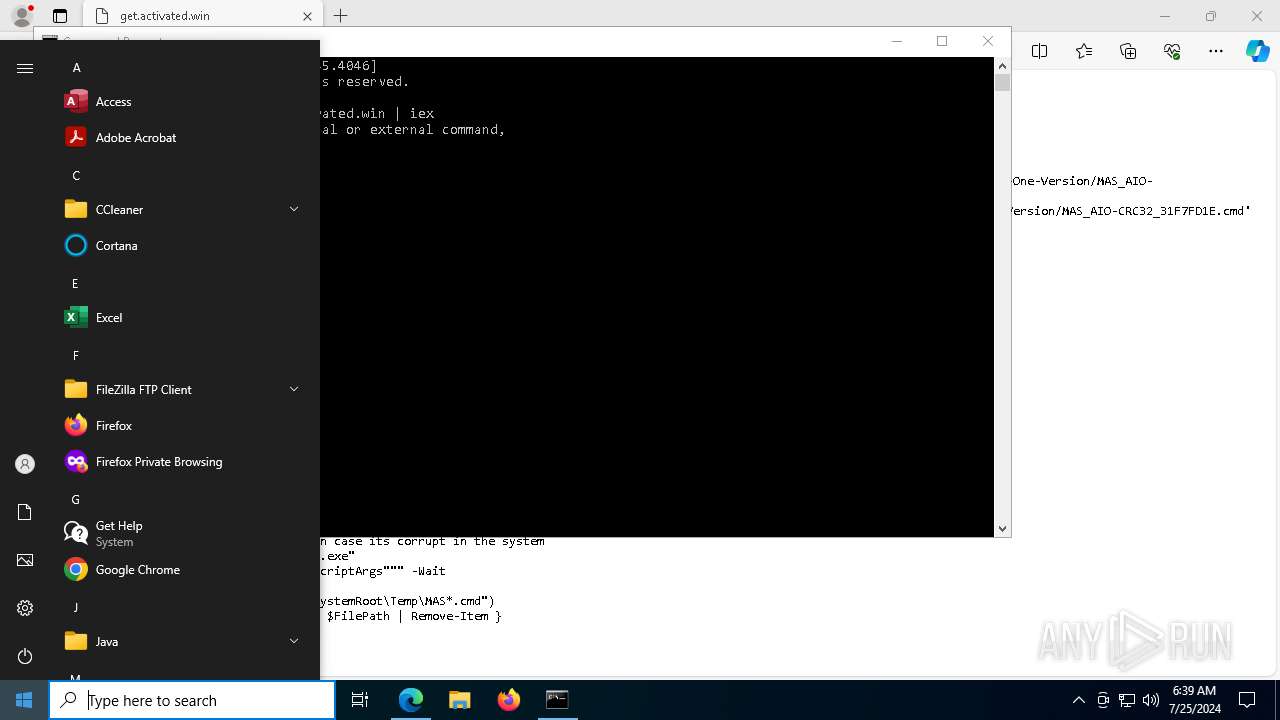Open Edge tab actions menu

(x=60, y=16)
